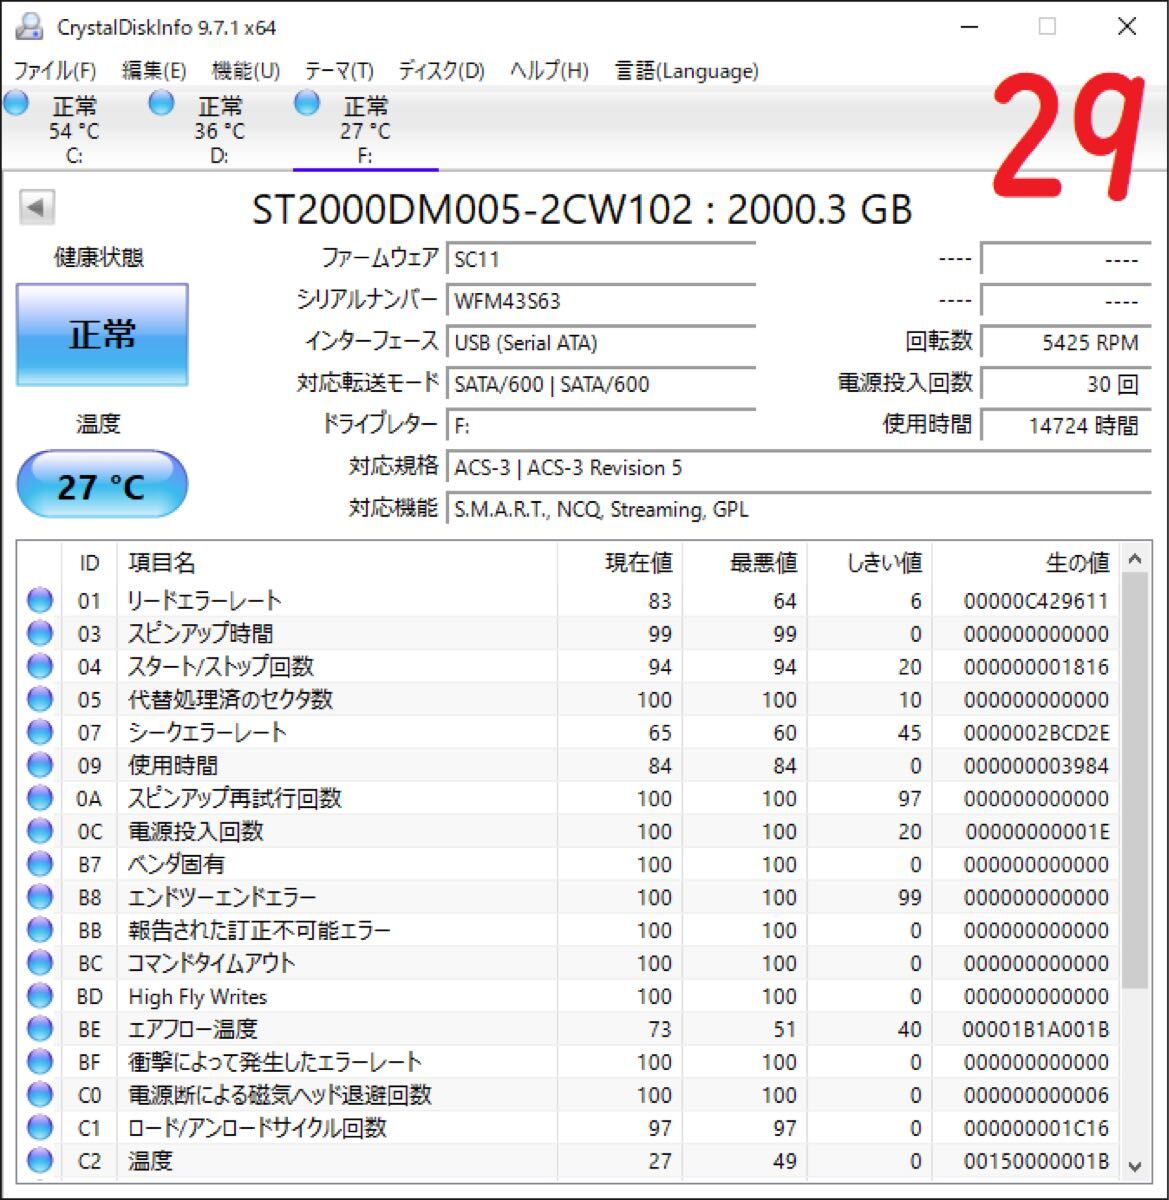Viewport: 1169px width, 1200px height.
Task: Click the 生の値 column header
Action: click(1027, 563)
